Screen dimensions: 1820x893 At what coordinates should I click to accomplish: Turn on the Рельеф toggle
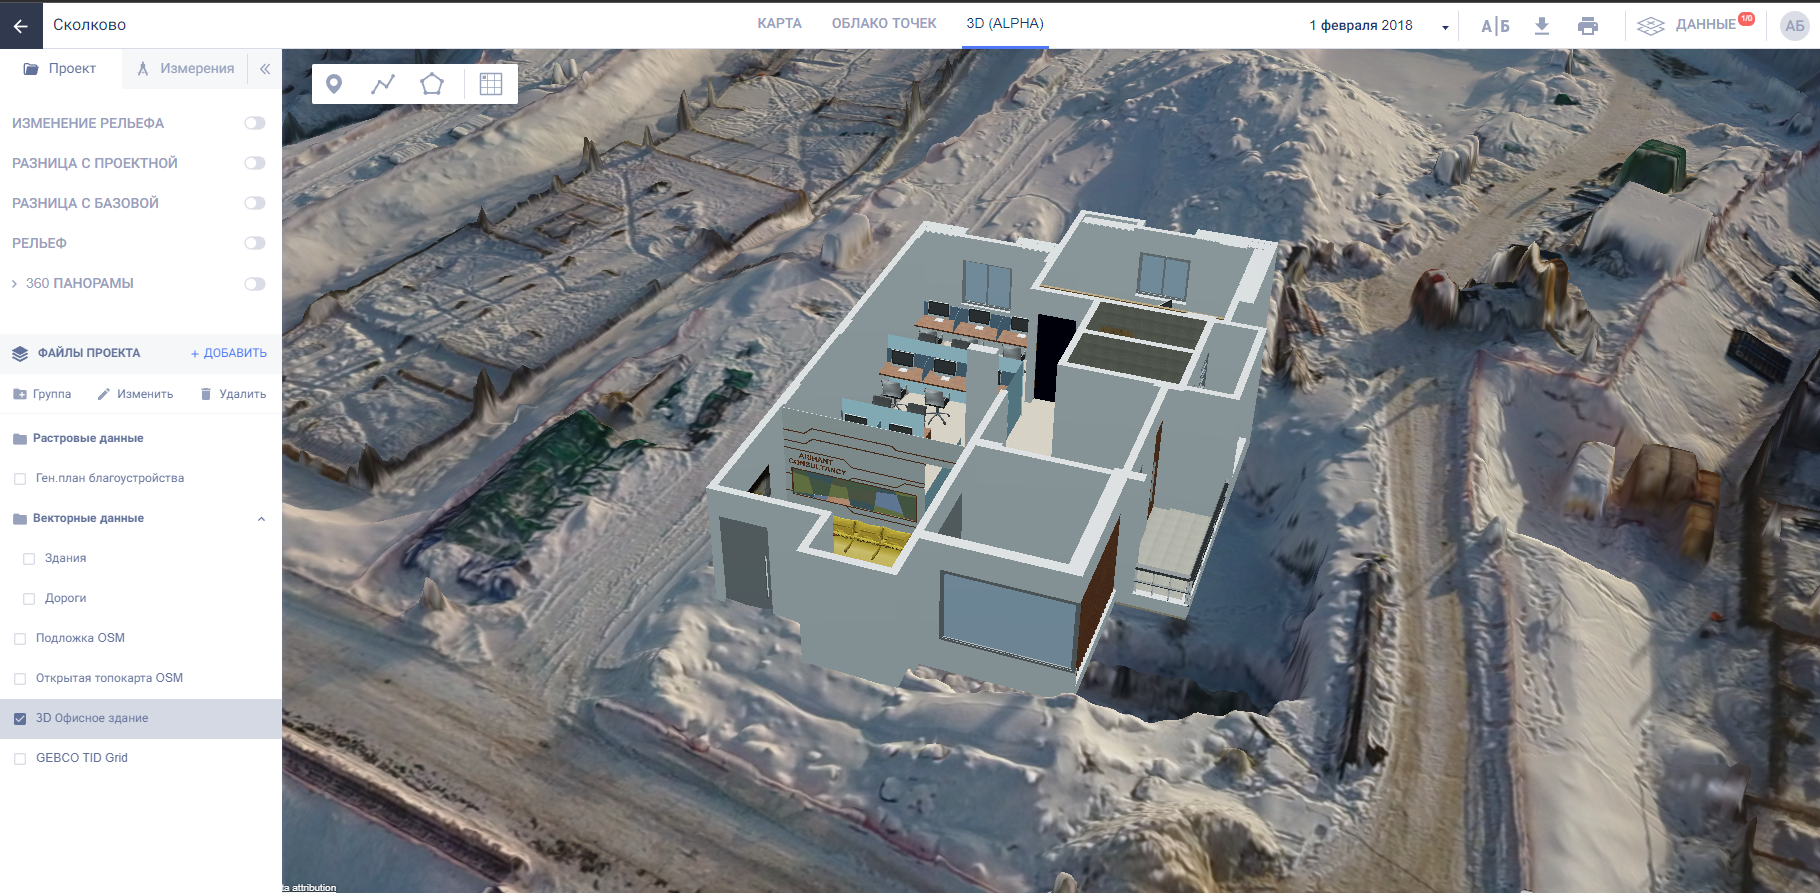[x=255, y=243]
